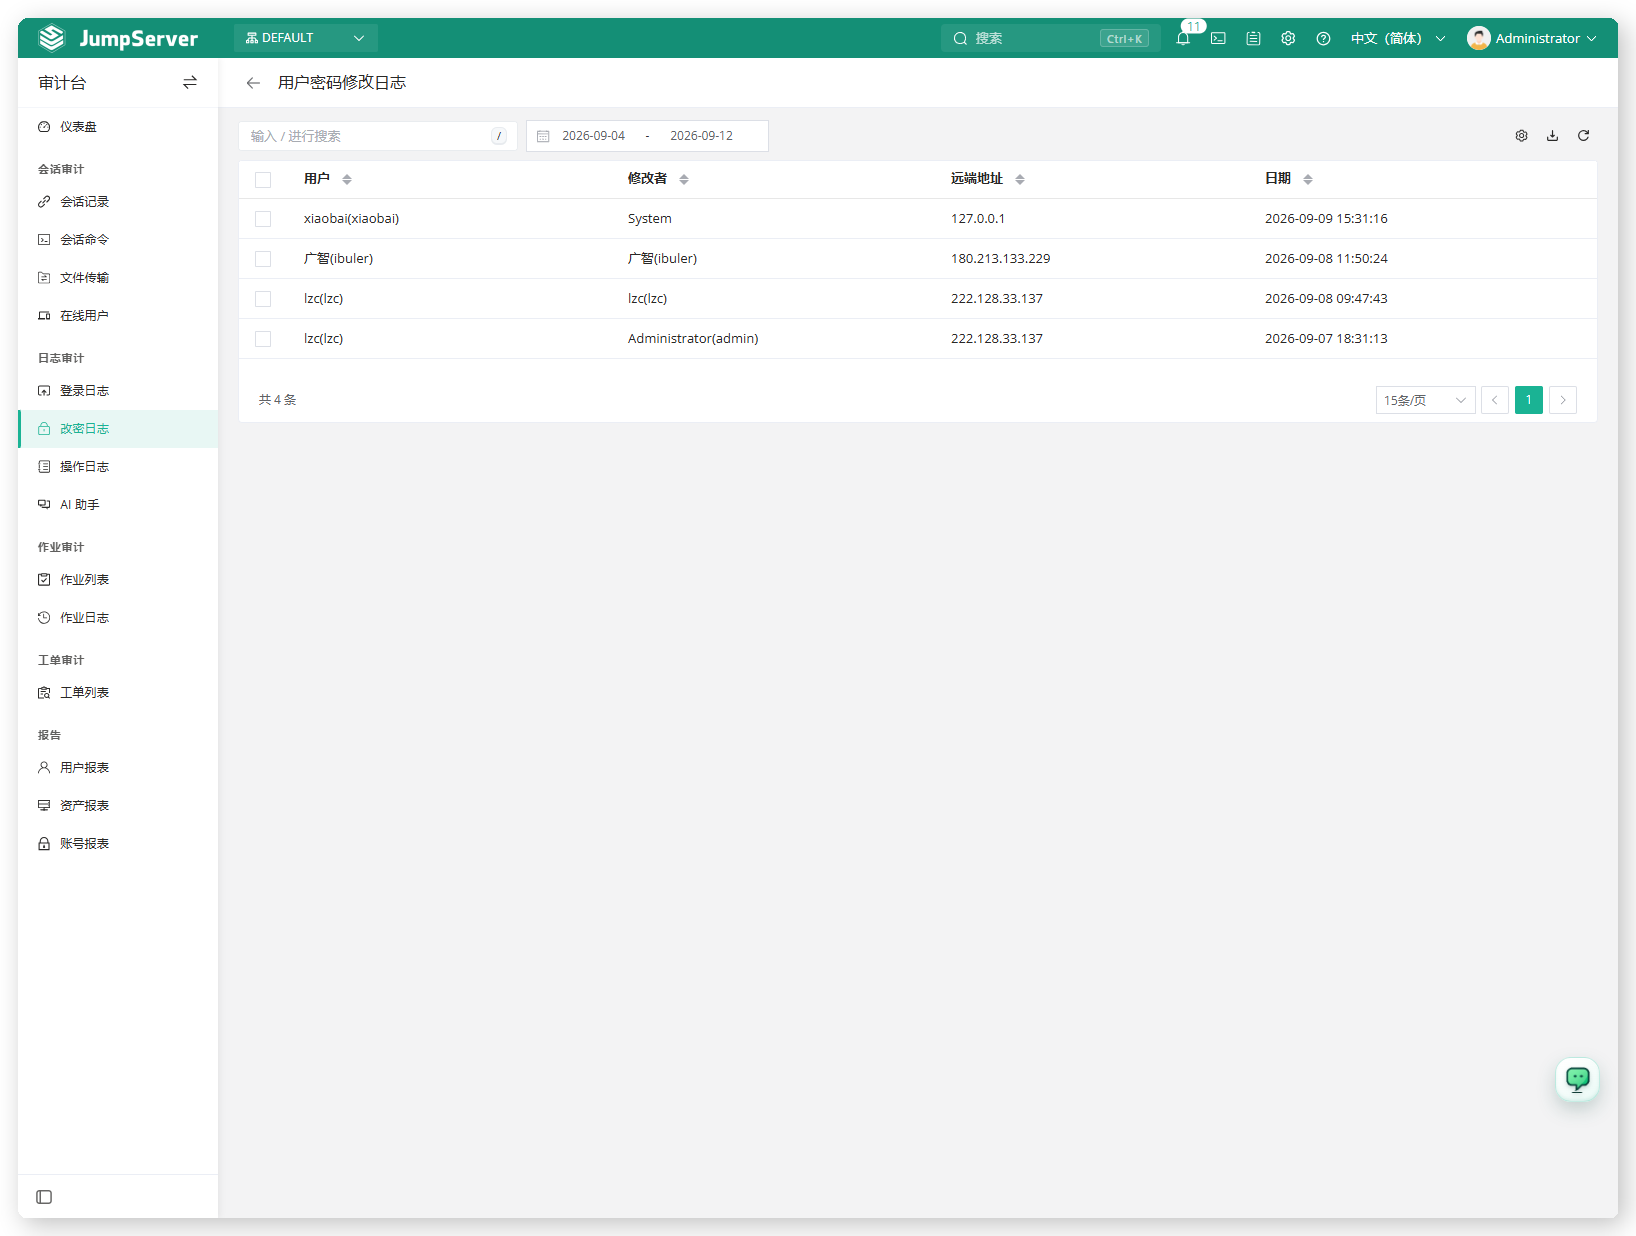The width and height of the screenshot is (1636, 1236).
Task: Open 会话记录 in the sidebar
Action: coord(118,202)
